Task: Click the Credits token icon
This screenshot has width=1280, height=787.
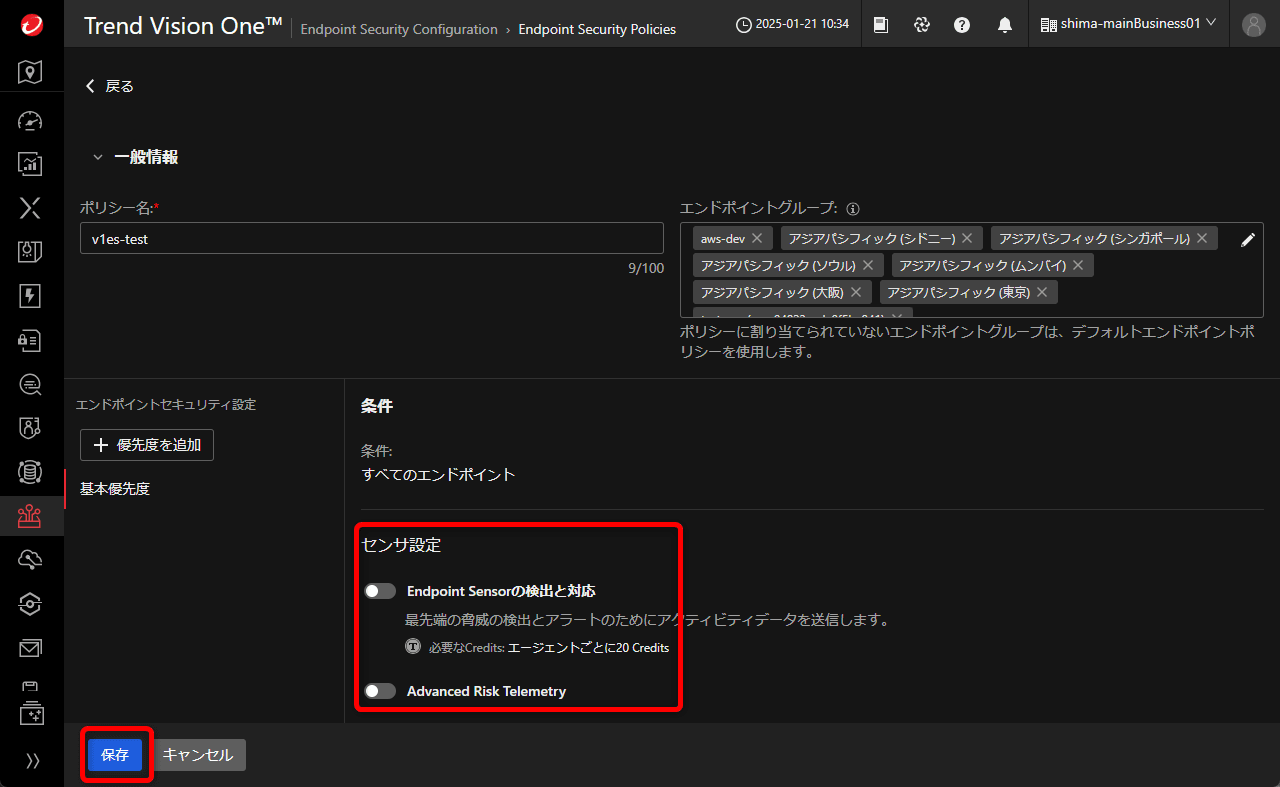Action: [x=413, y=647]
